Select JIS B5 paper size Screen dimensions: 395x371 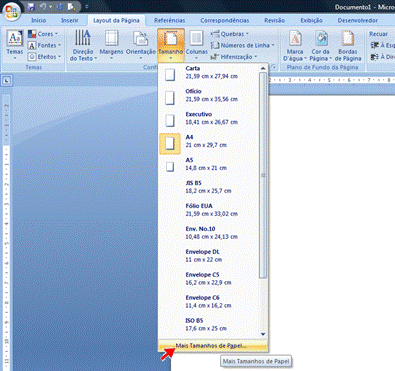[x=209, y=187]
